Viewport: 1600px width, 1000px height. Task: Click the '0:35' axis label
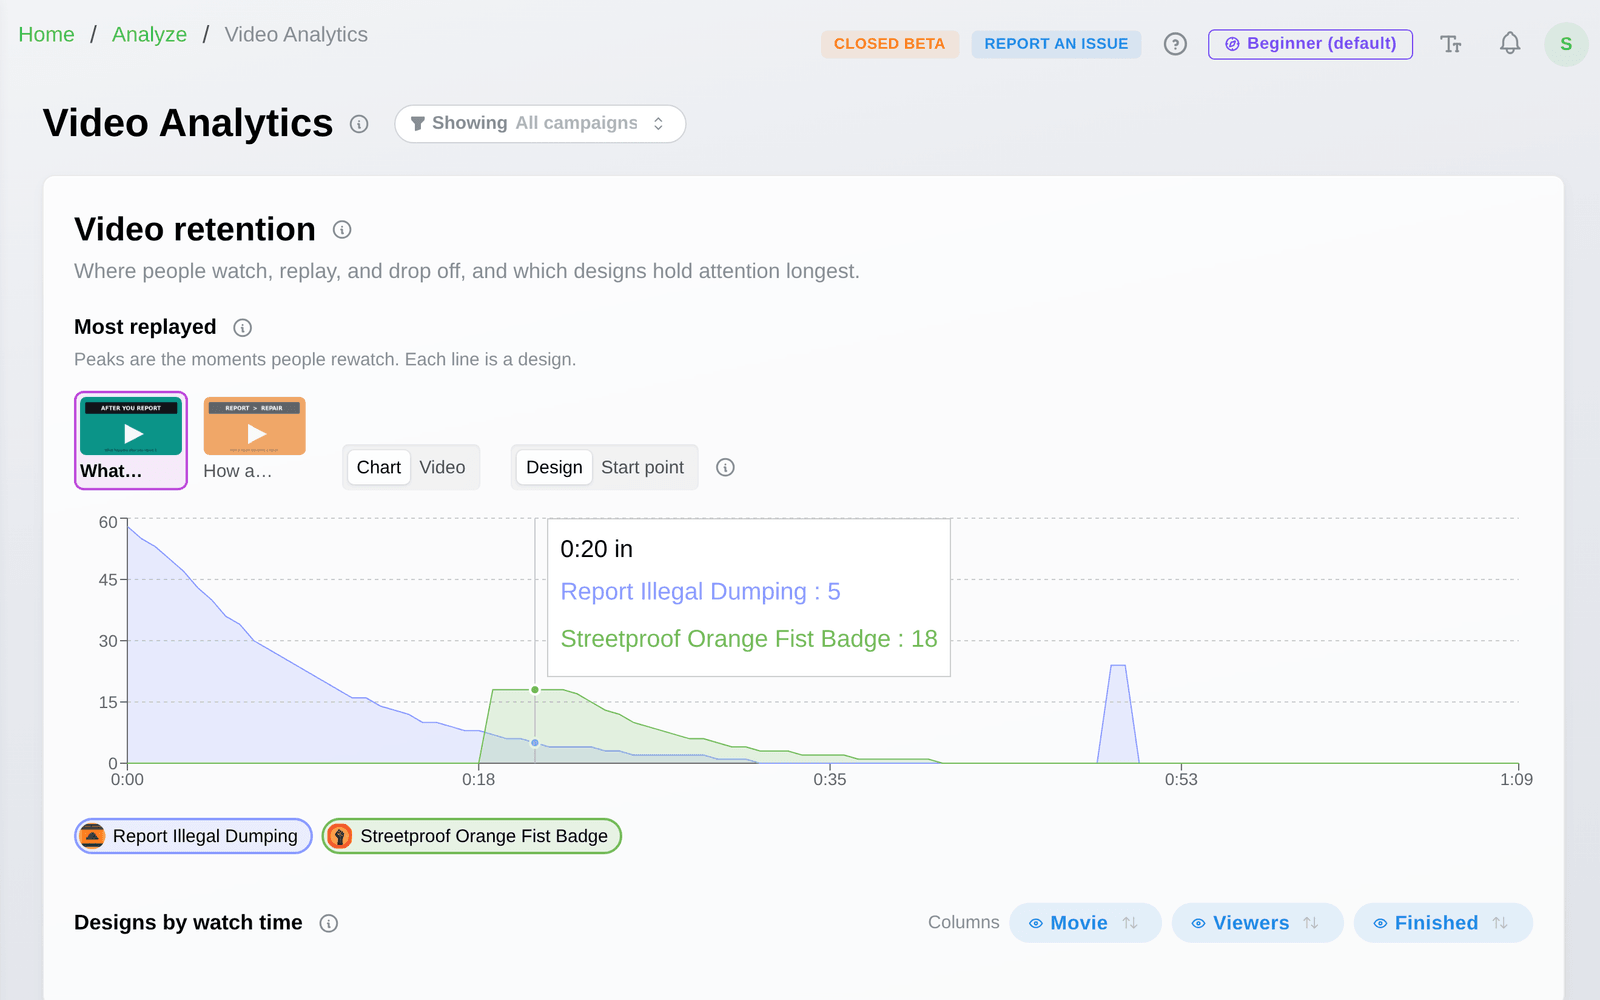point(830,780)
